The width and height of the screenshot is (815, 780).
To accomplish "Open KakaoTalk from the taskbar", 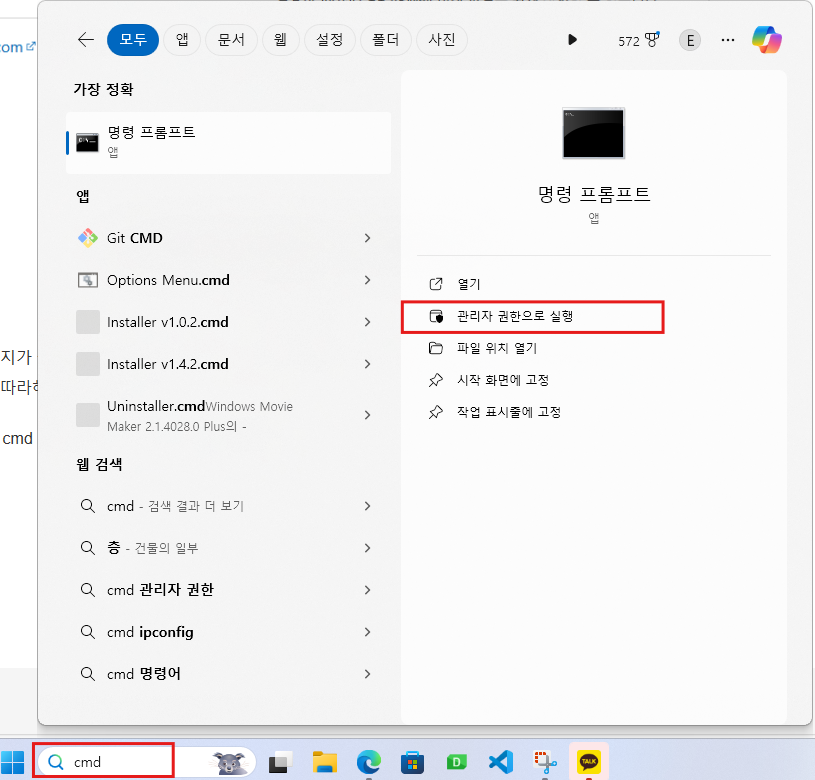I will (x=588, y=760).
